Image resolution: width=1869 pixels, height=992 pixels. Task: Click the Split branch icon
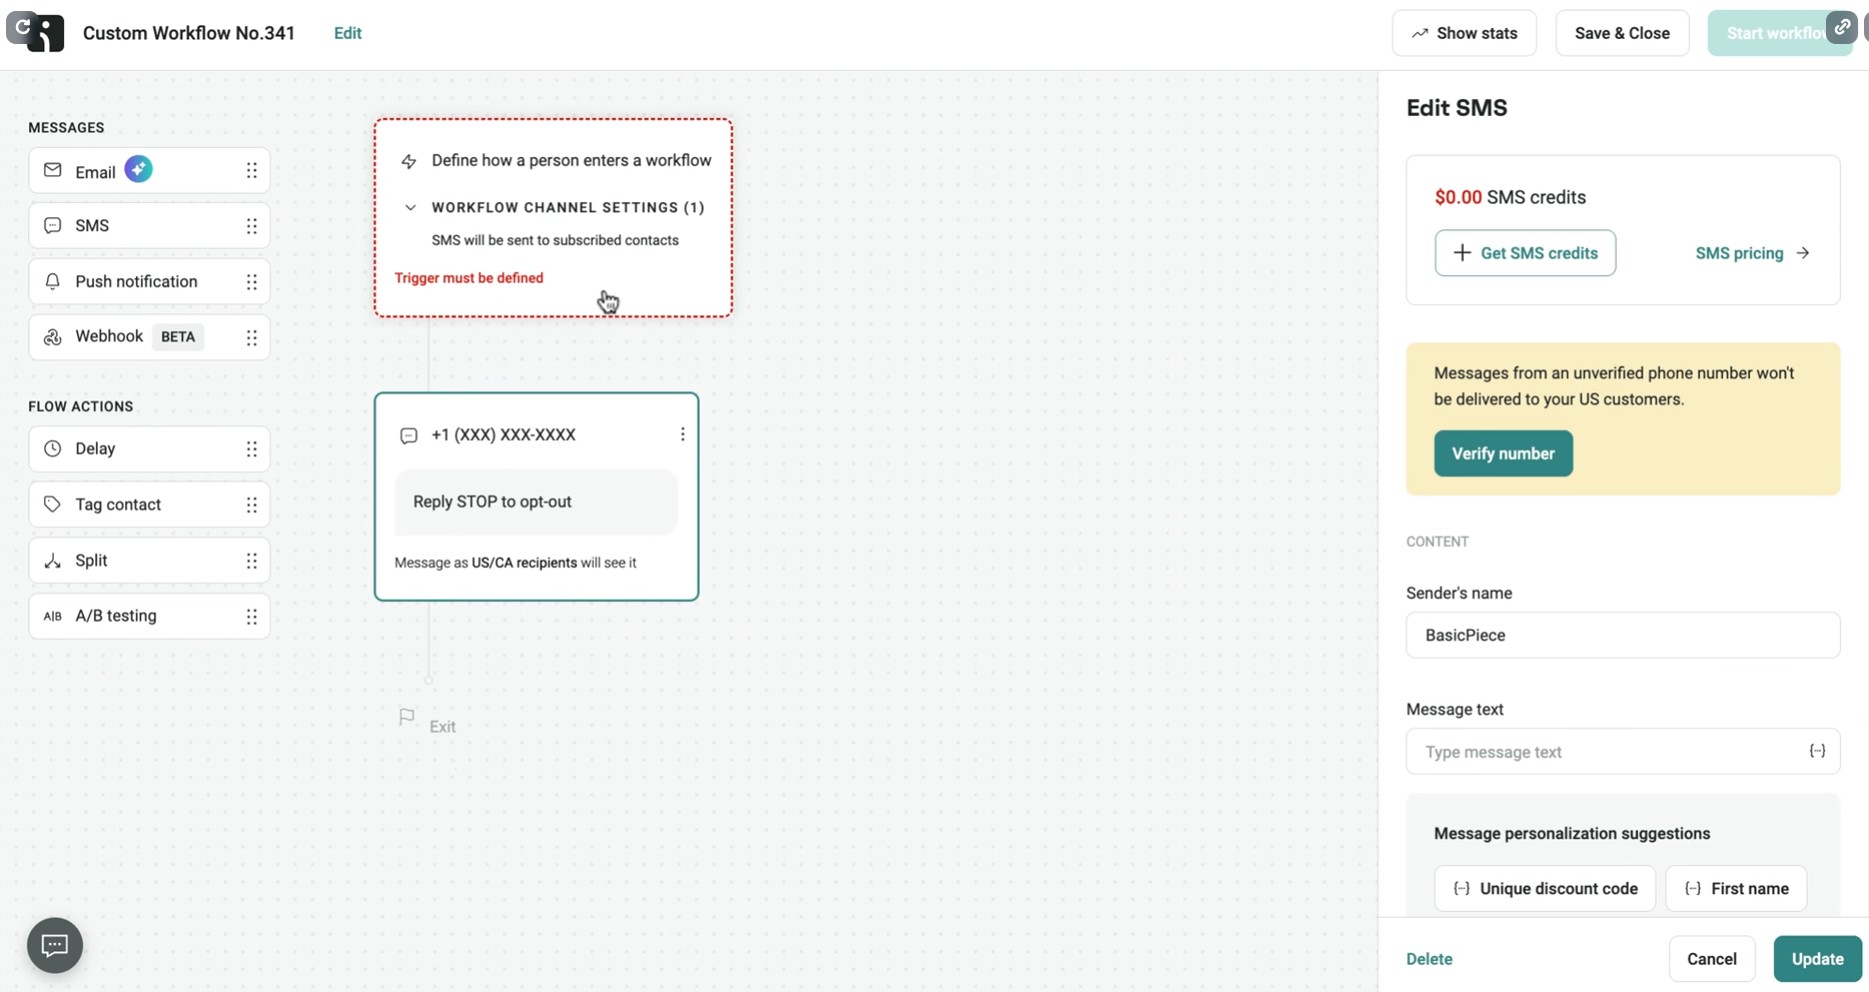click(52, 561)
